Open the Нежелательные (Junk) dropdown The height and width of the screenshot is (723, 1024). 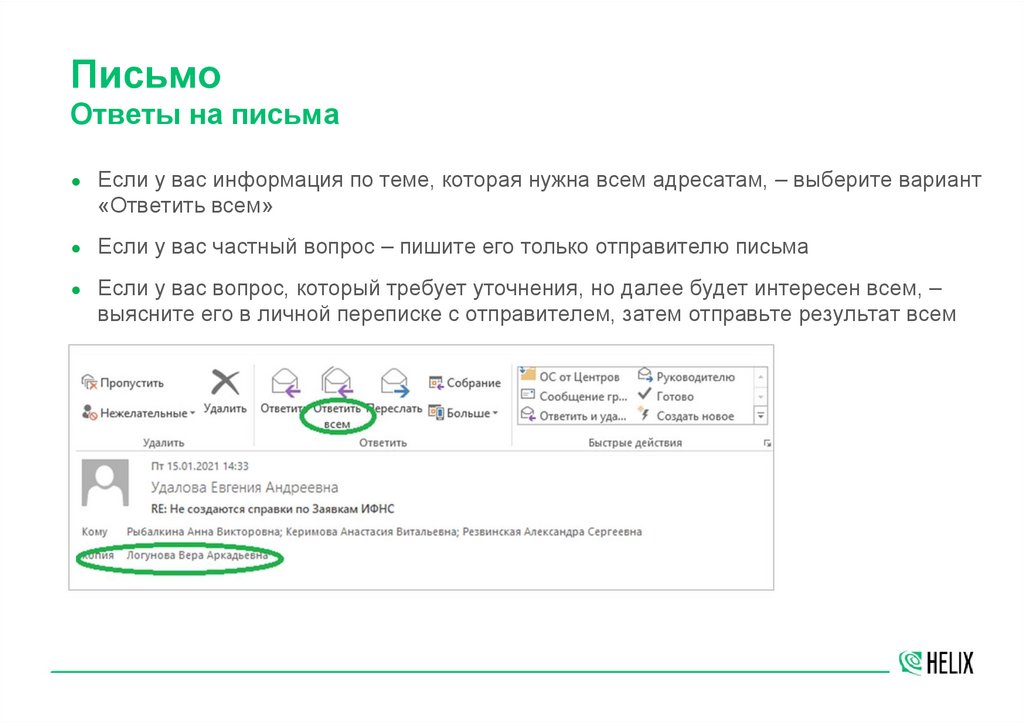pos(138,413)
